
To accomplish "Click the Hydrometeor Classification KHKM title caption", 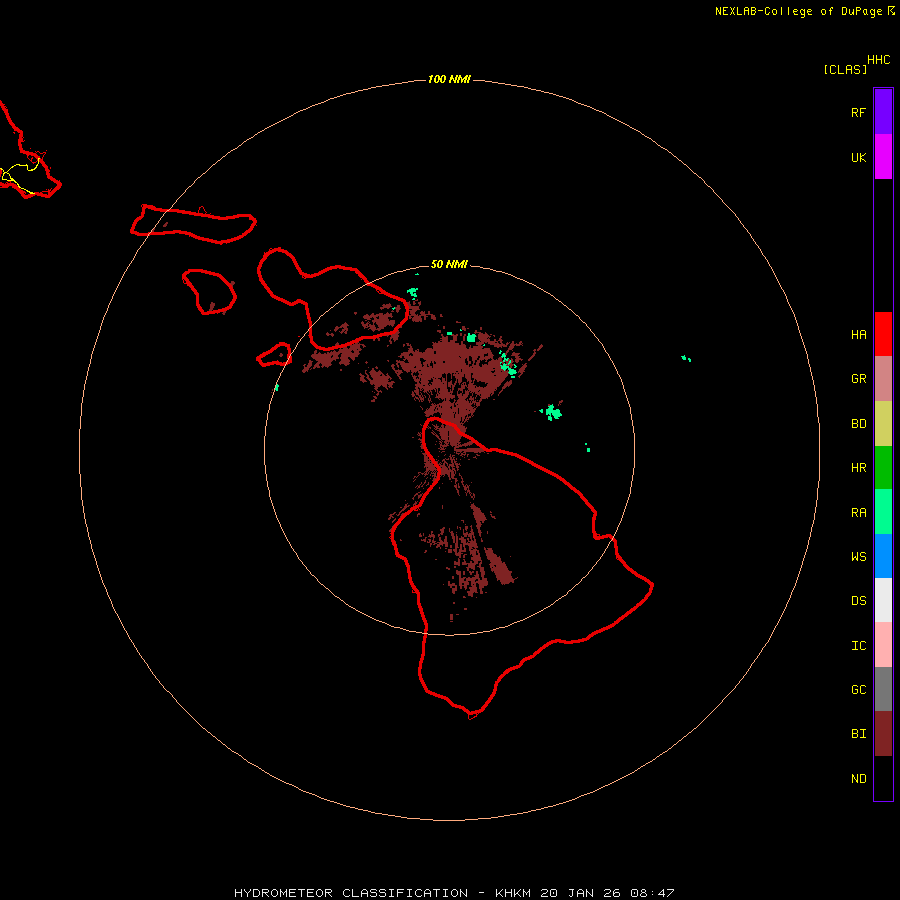I will coord(454,893).
